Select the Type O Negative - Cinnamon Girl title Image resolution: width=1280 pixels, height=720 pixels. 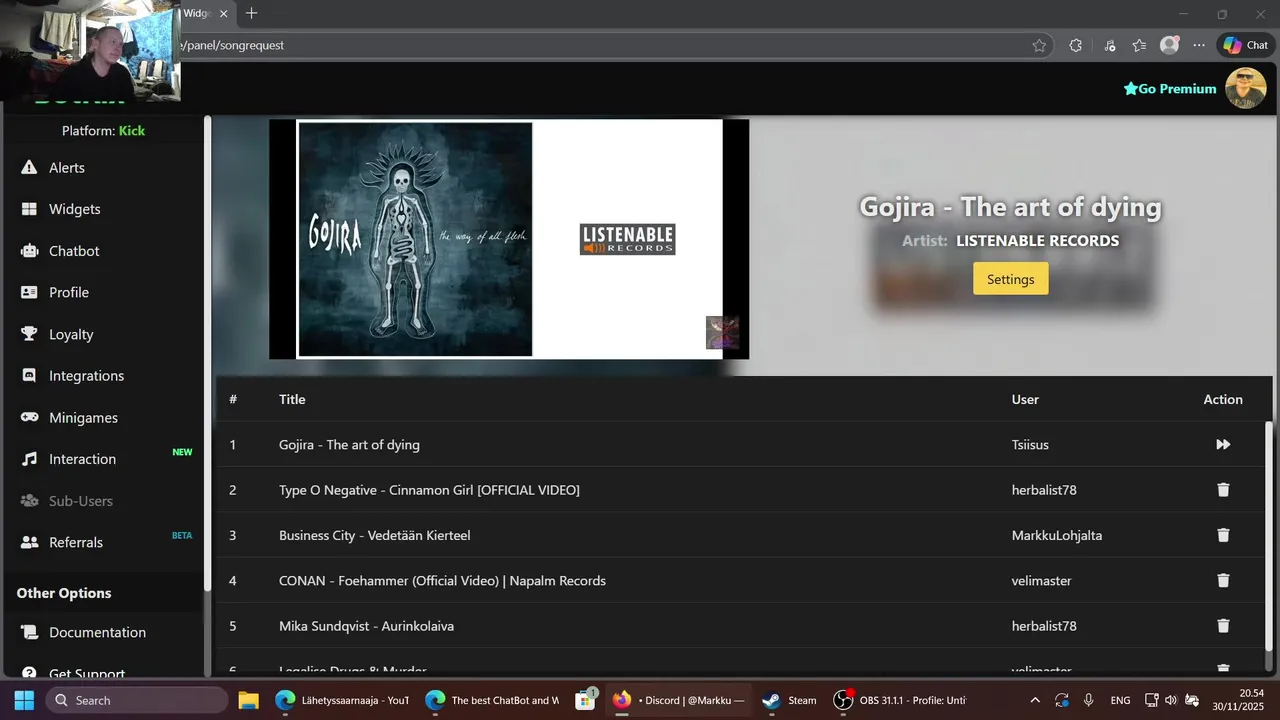point(429,490)
